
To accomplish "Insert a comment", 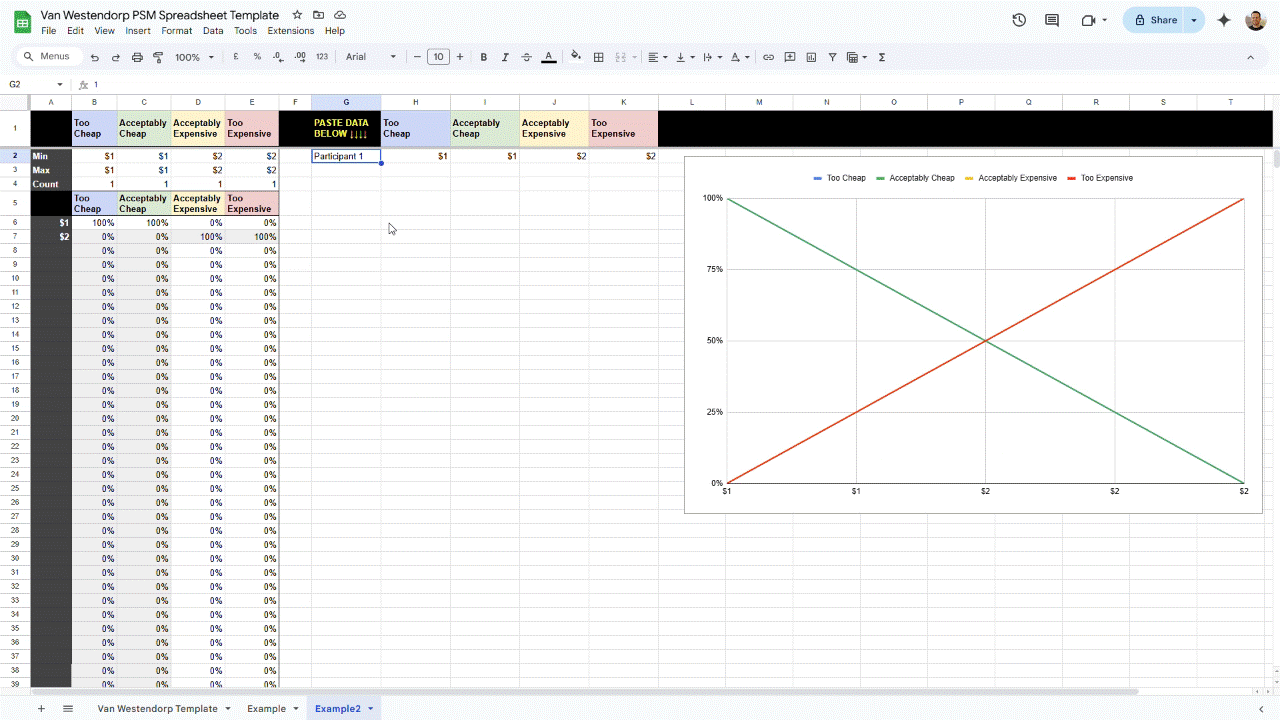I will point(790,57).
